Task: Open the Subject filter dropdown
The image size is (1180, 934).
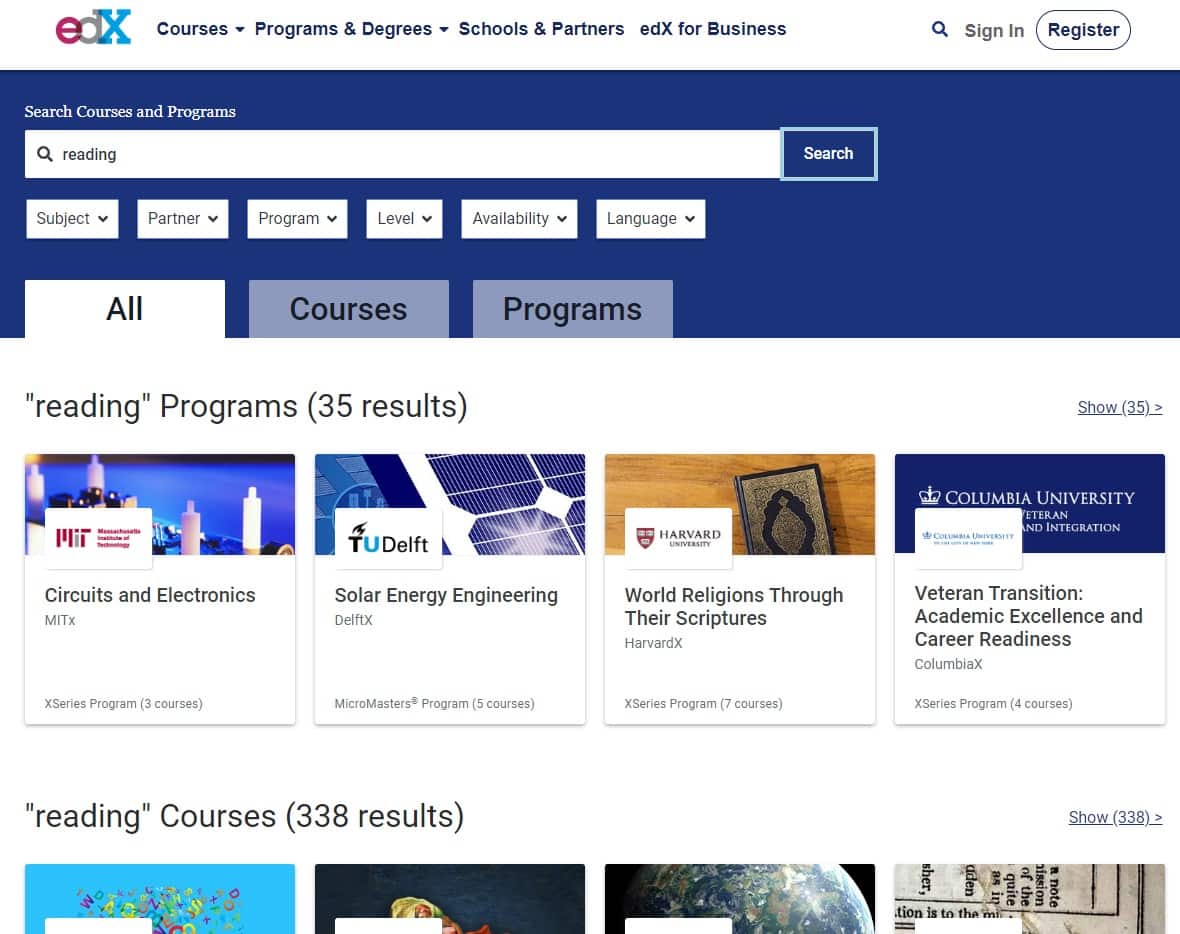Action: [72, 218]
